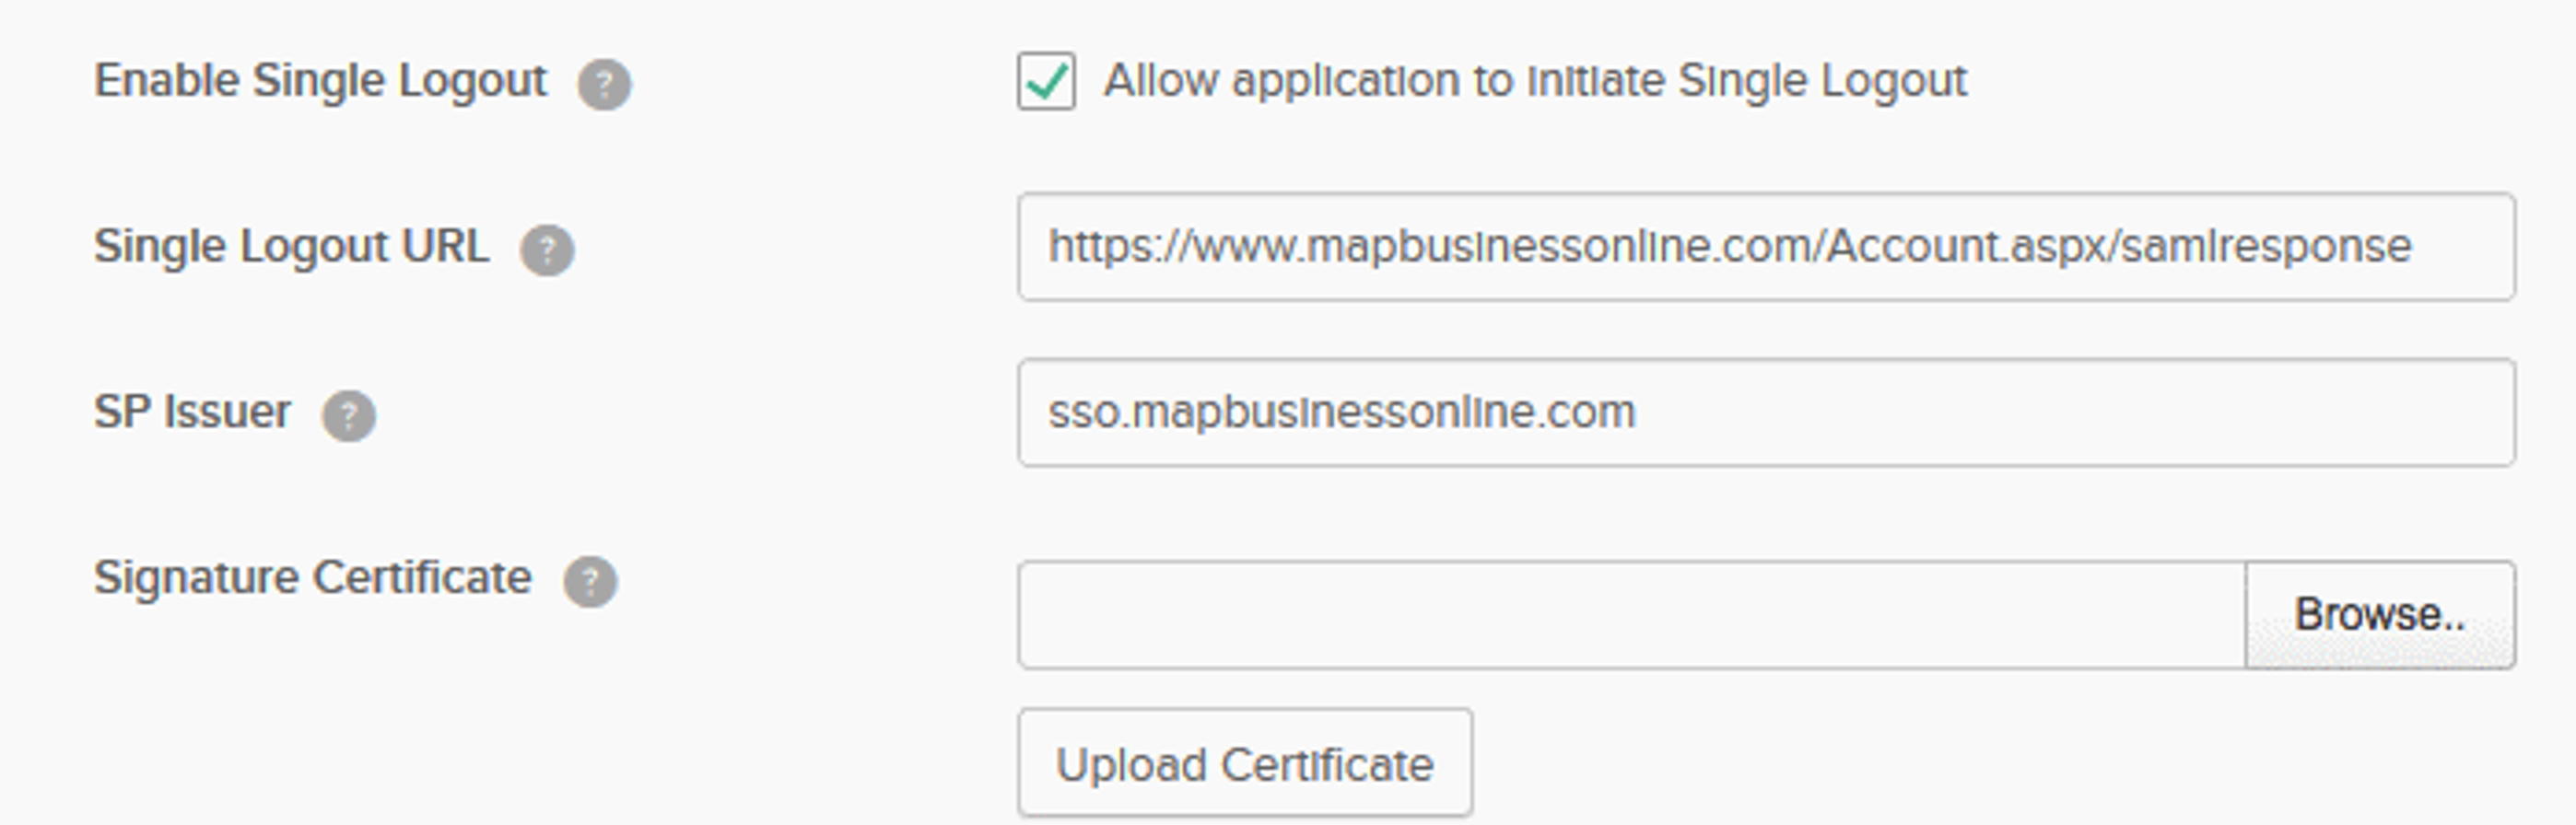Screen dimensions: 2576x825
Task: Open Signature Certificate help question mark
Action: click(x=590, y=582)
